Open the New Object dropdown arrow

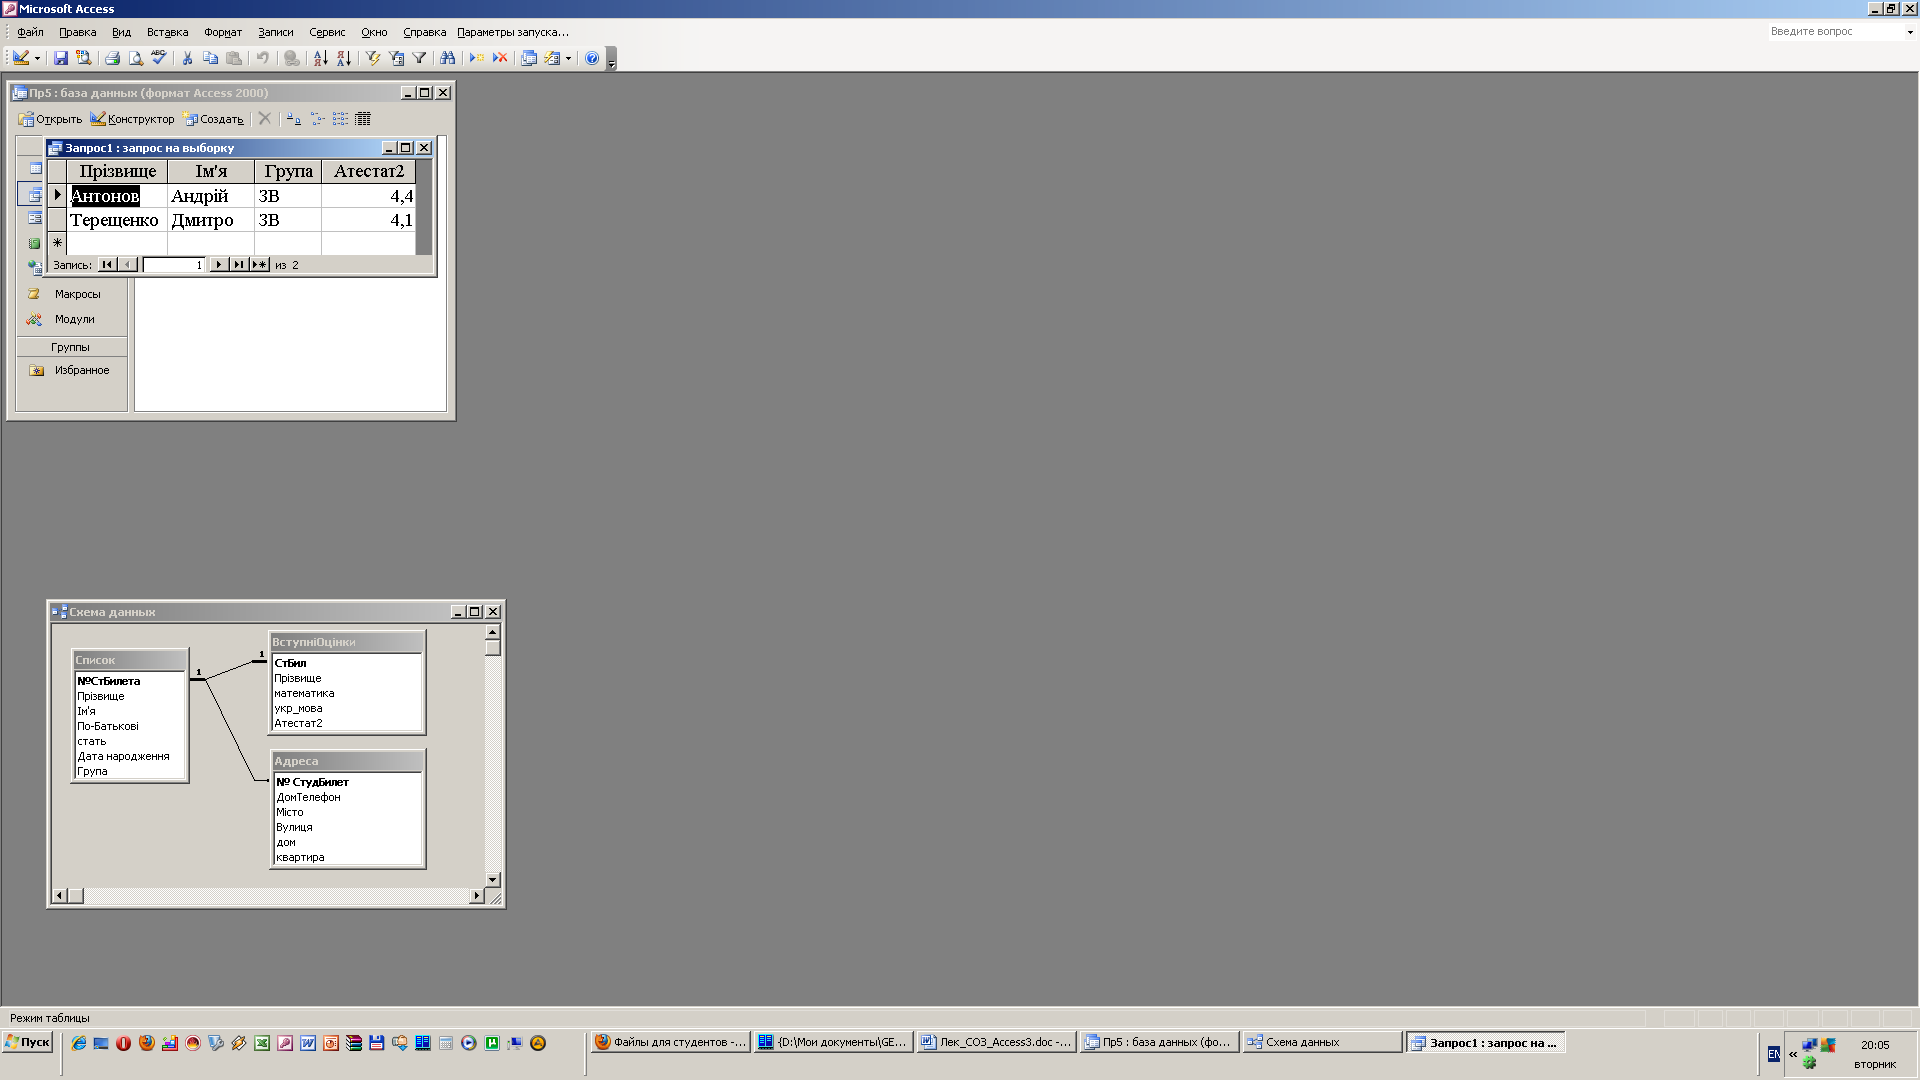point(568,58)
